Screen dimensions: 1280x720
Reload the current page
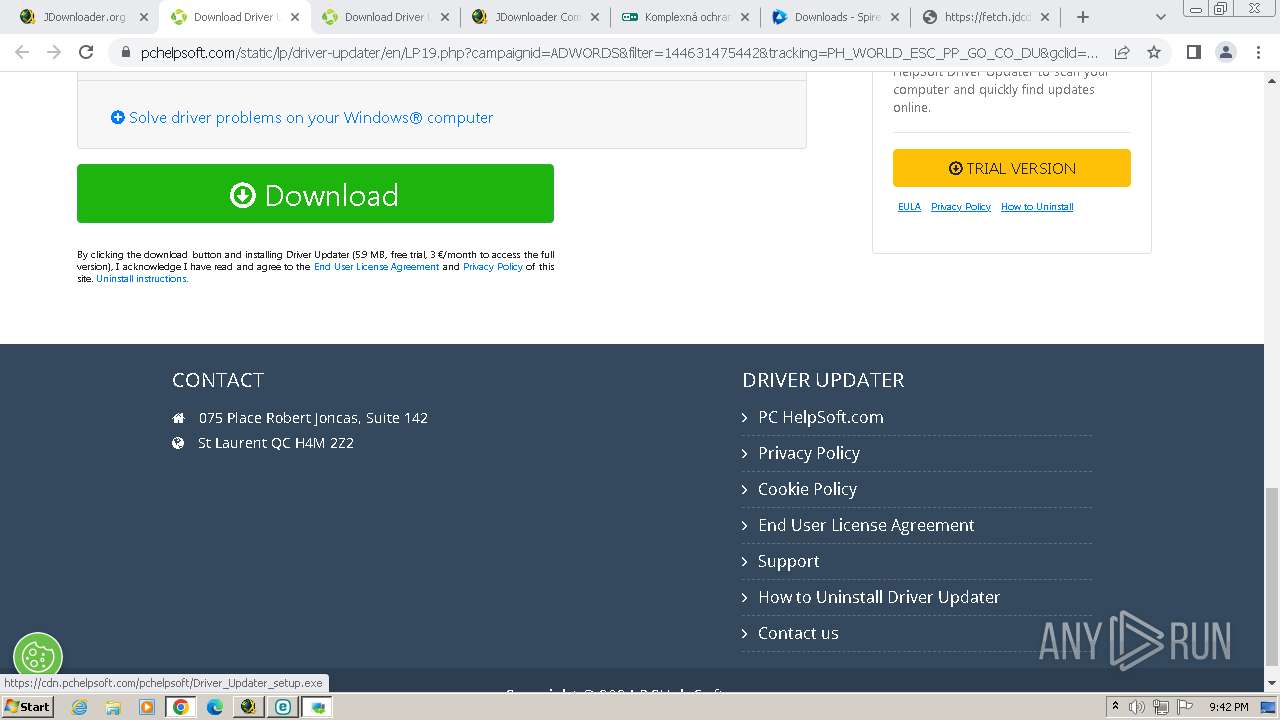point(86,52)
